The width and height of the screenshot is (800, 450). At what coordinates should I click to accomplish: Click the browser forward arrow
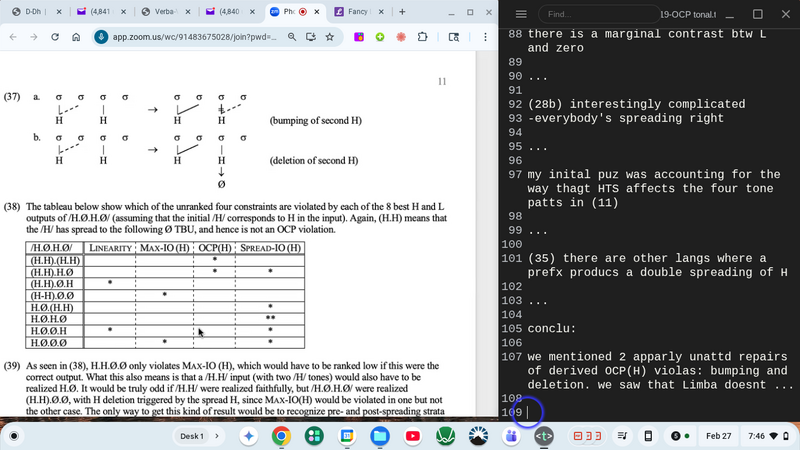pos(34,37)
